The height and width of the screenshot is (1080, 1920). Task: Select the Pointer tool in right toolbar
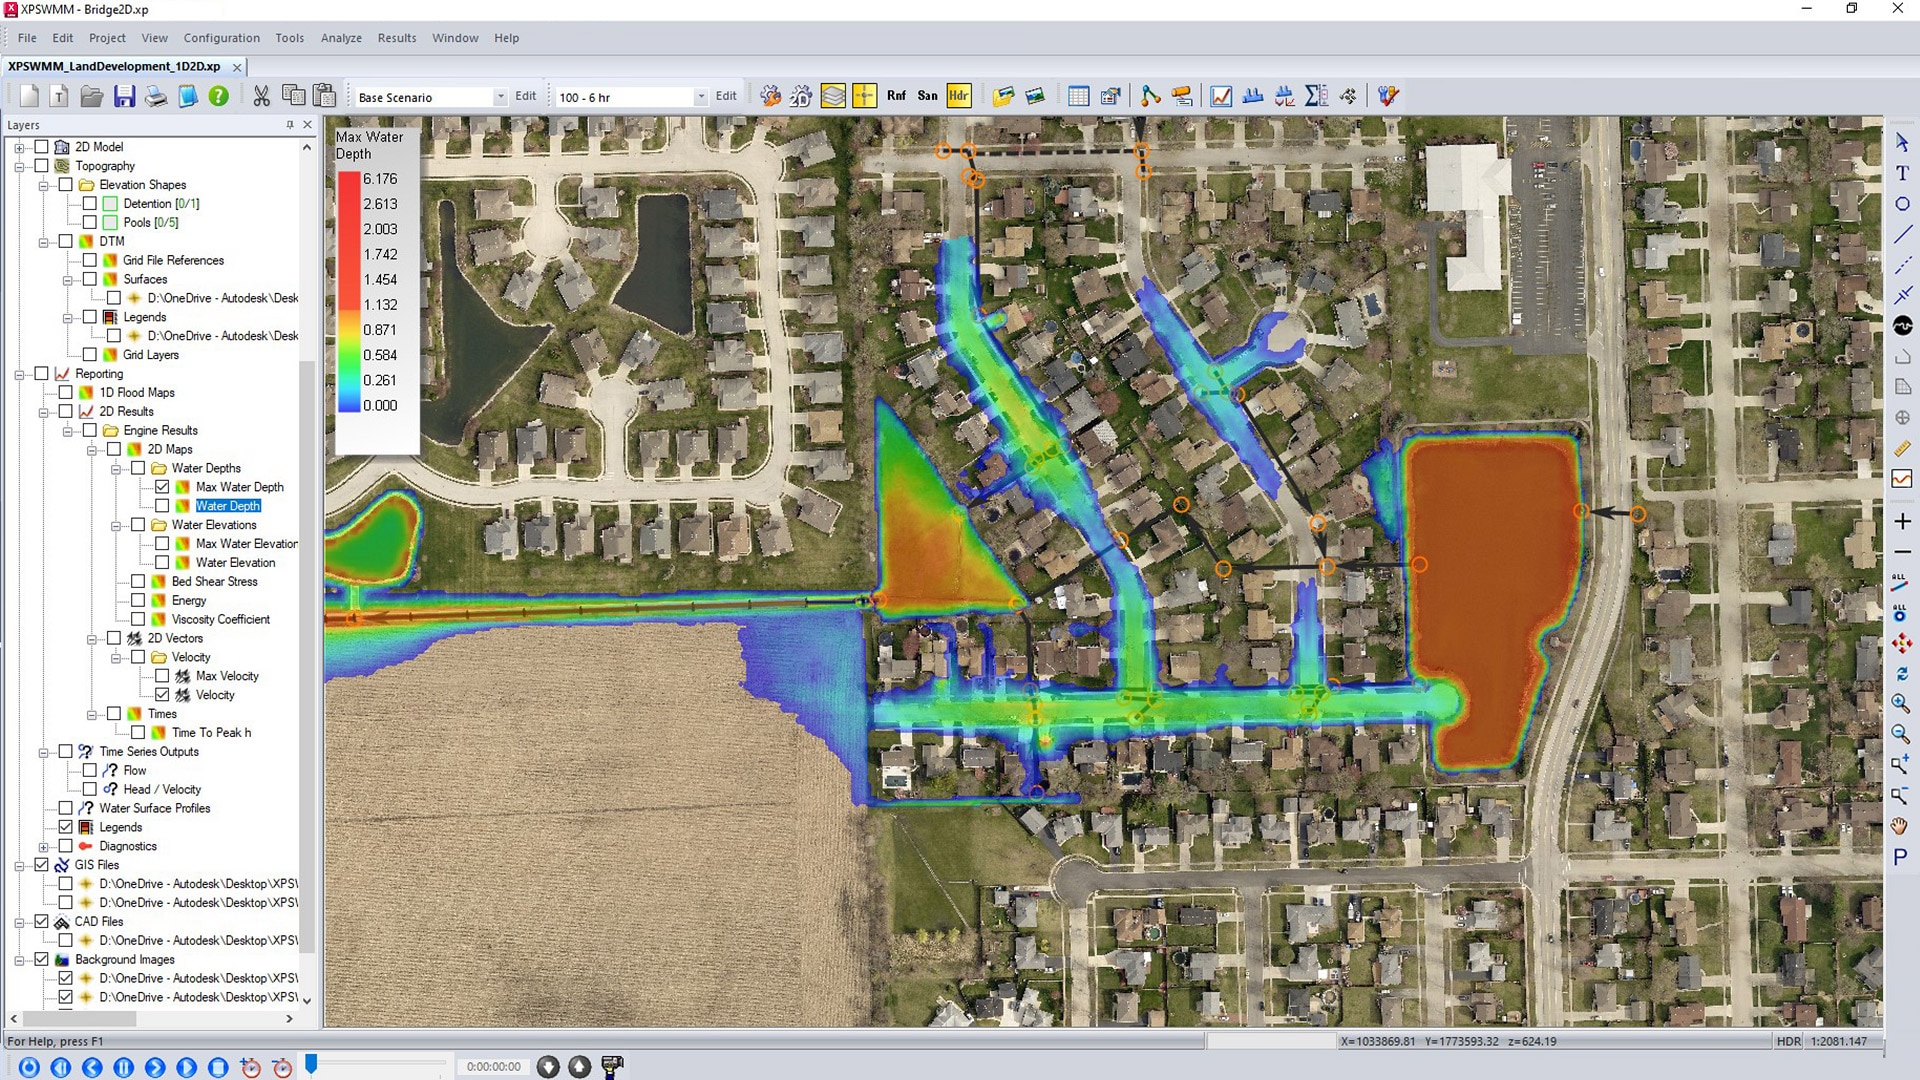click(1902, 142)
